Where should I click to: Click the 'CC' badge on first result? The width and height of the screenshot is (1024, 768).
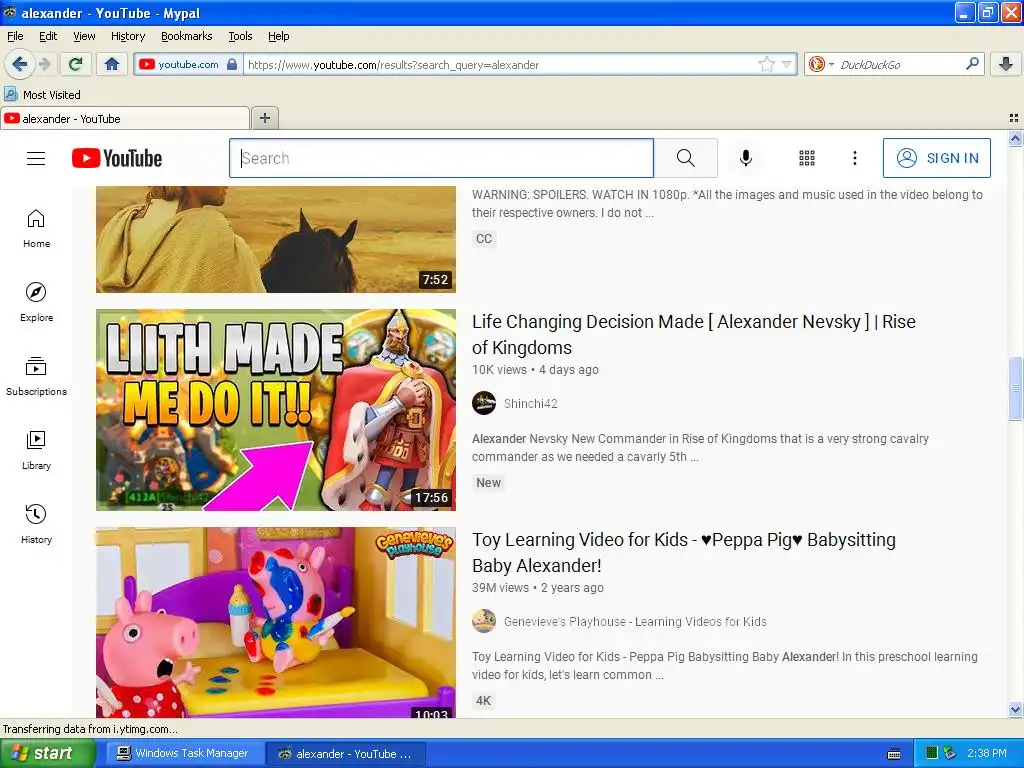[484, 238]
